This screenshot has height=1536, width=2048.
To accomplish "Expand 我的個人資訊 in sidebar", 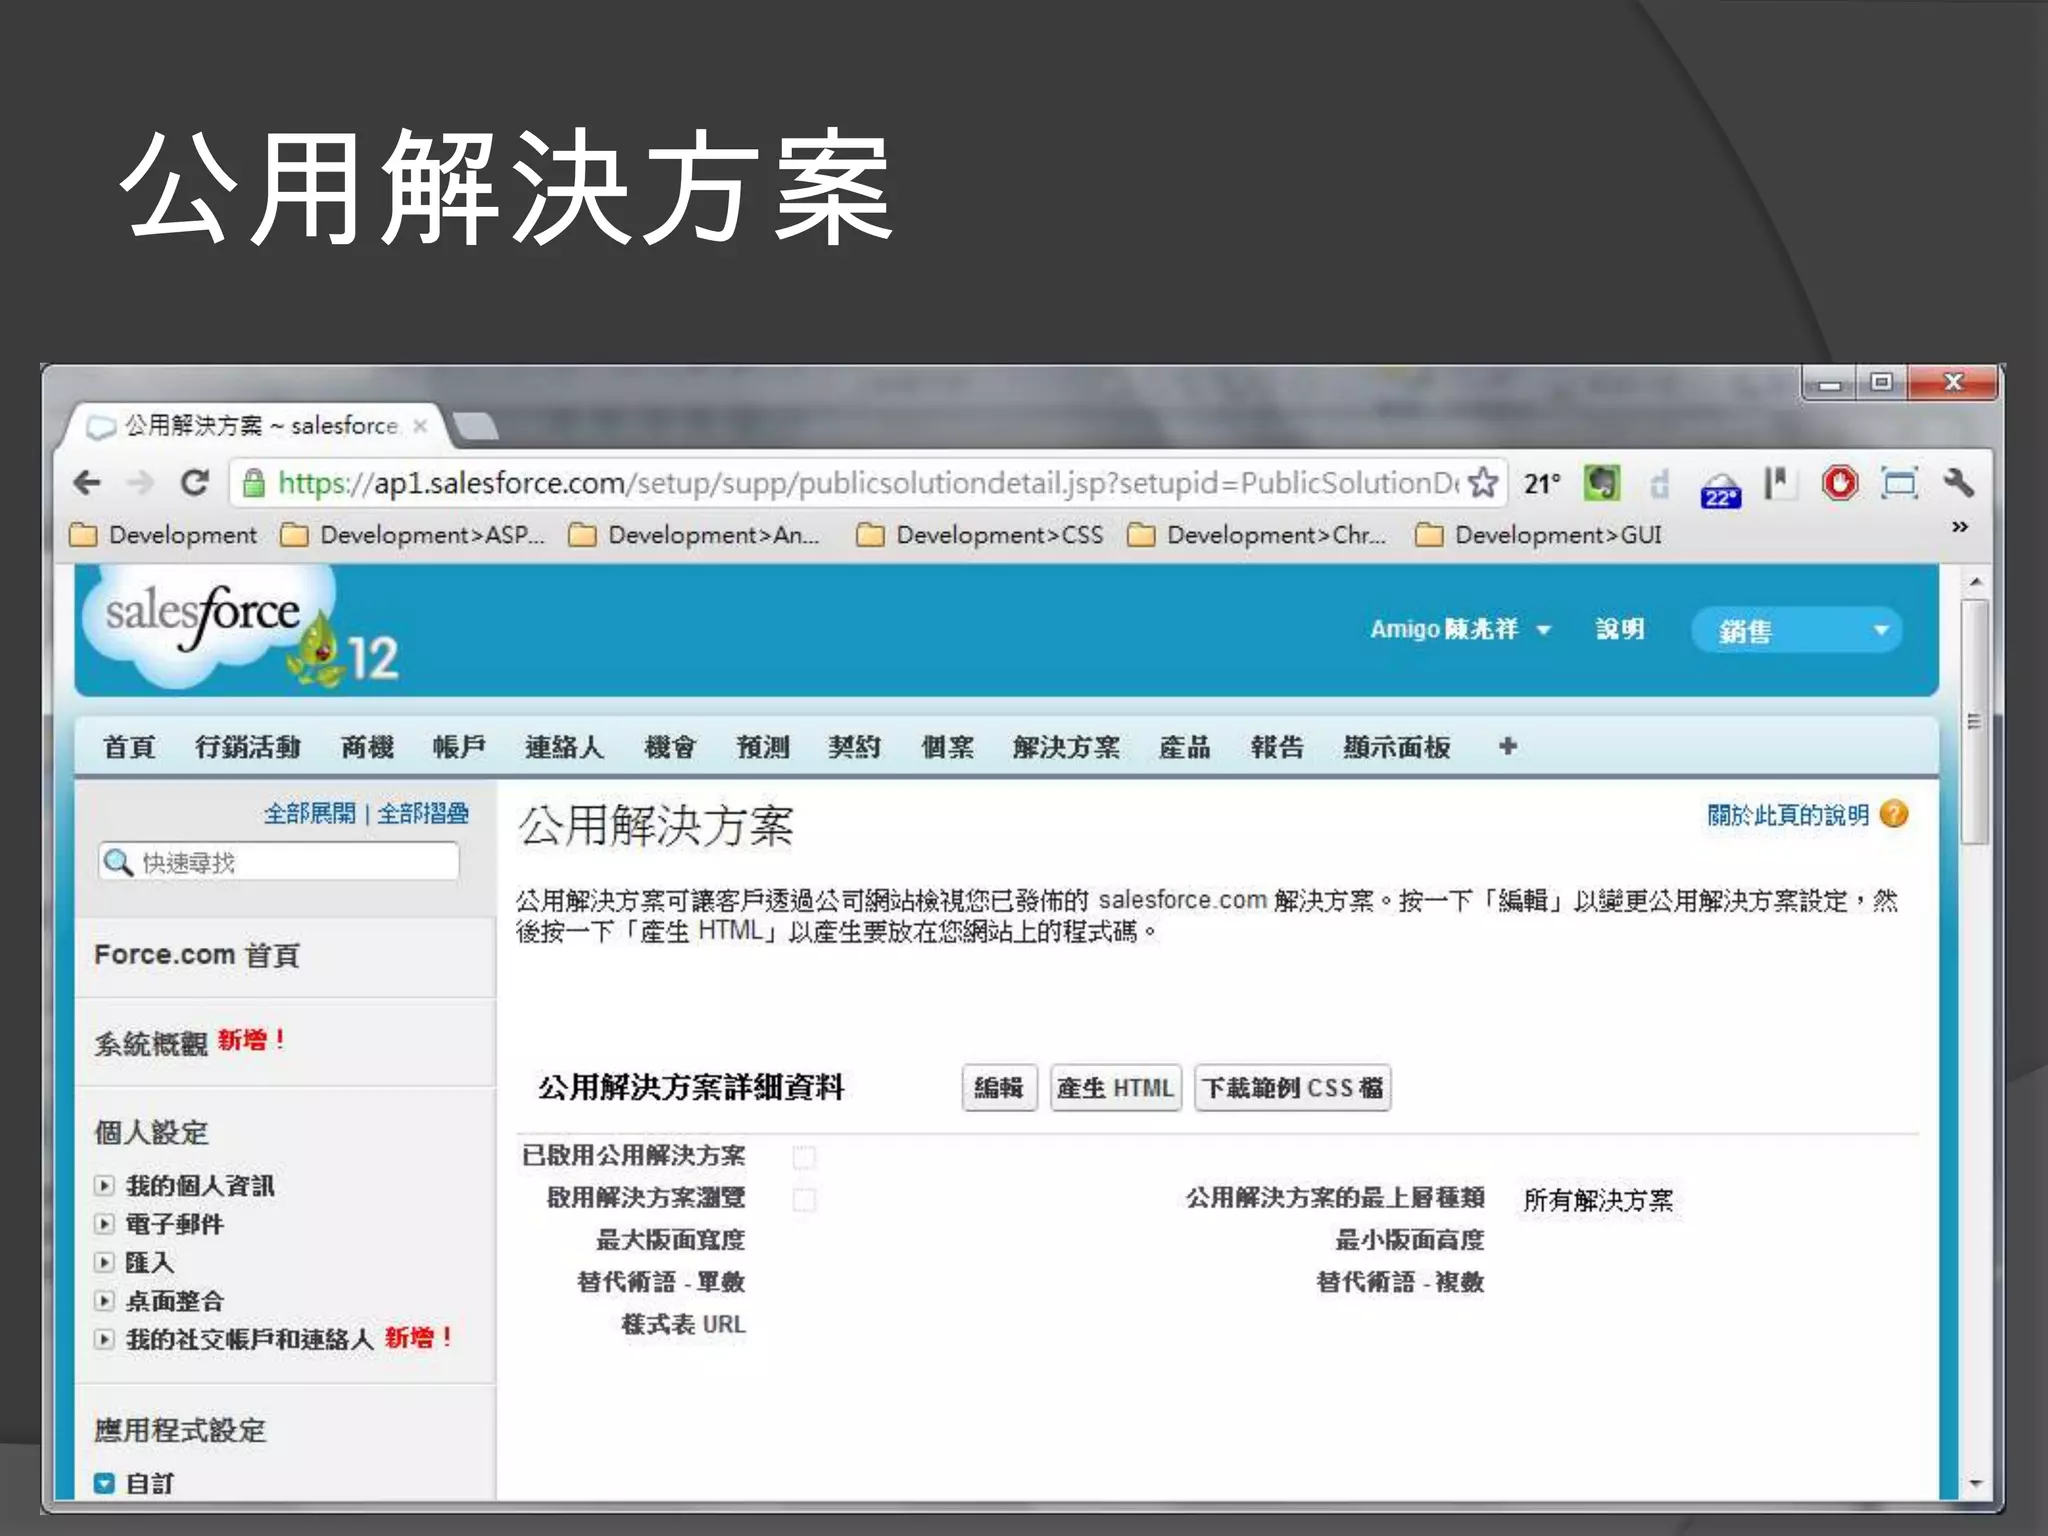I will tap(104, 1185).
